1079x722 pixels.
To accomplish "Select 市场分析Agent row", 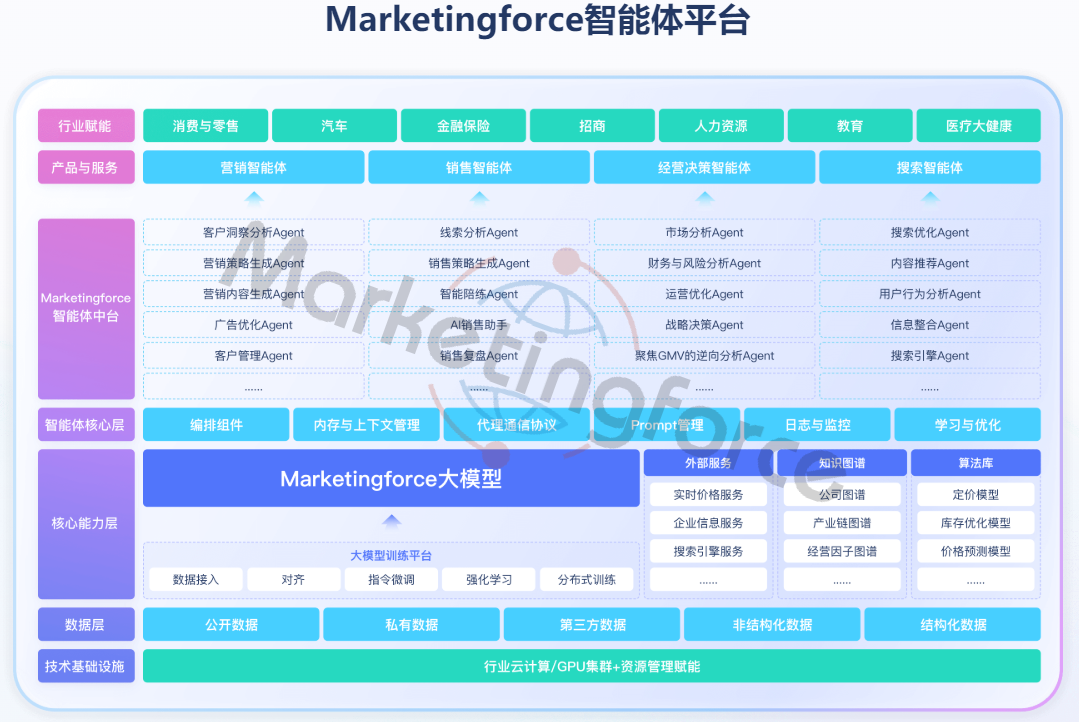I will tap(704, 233).
